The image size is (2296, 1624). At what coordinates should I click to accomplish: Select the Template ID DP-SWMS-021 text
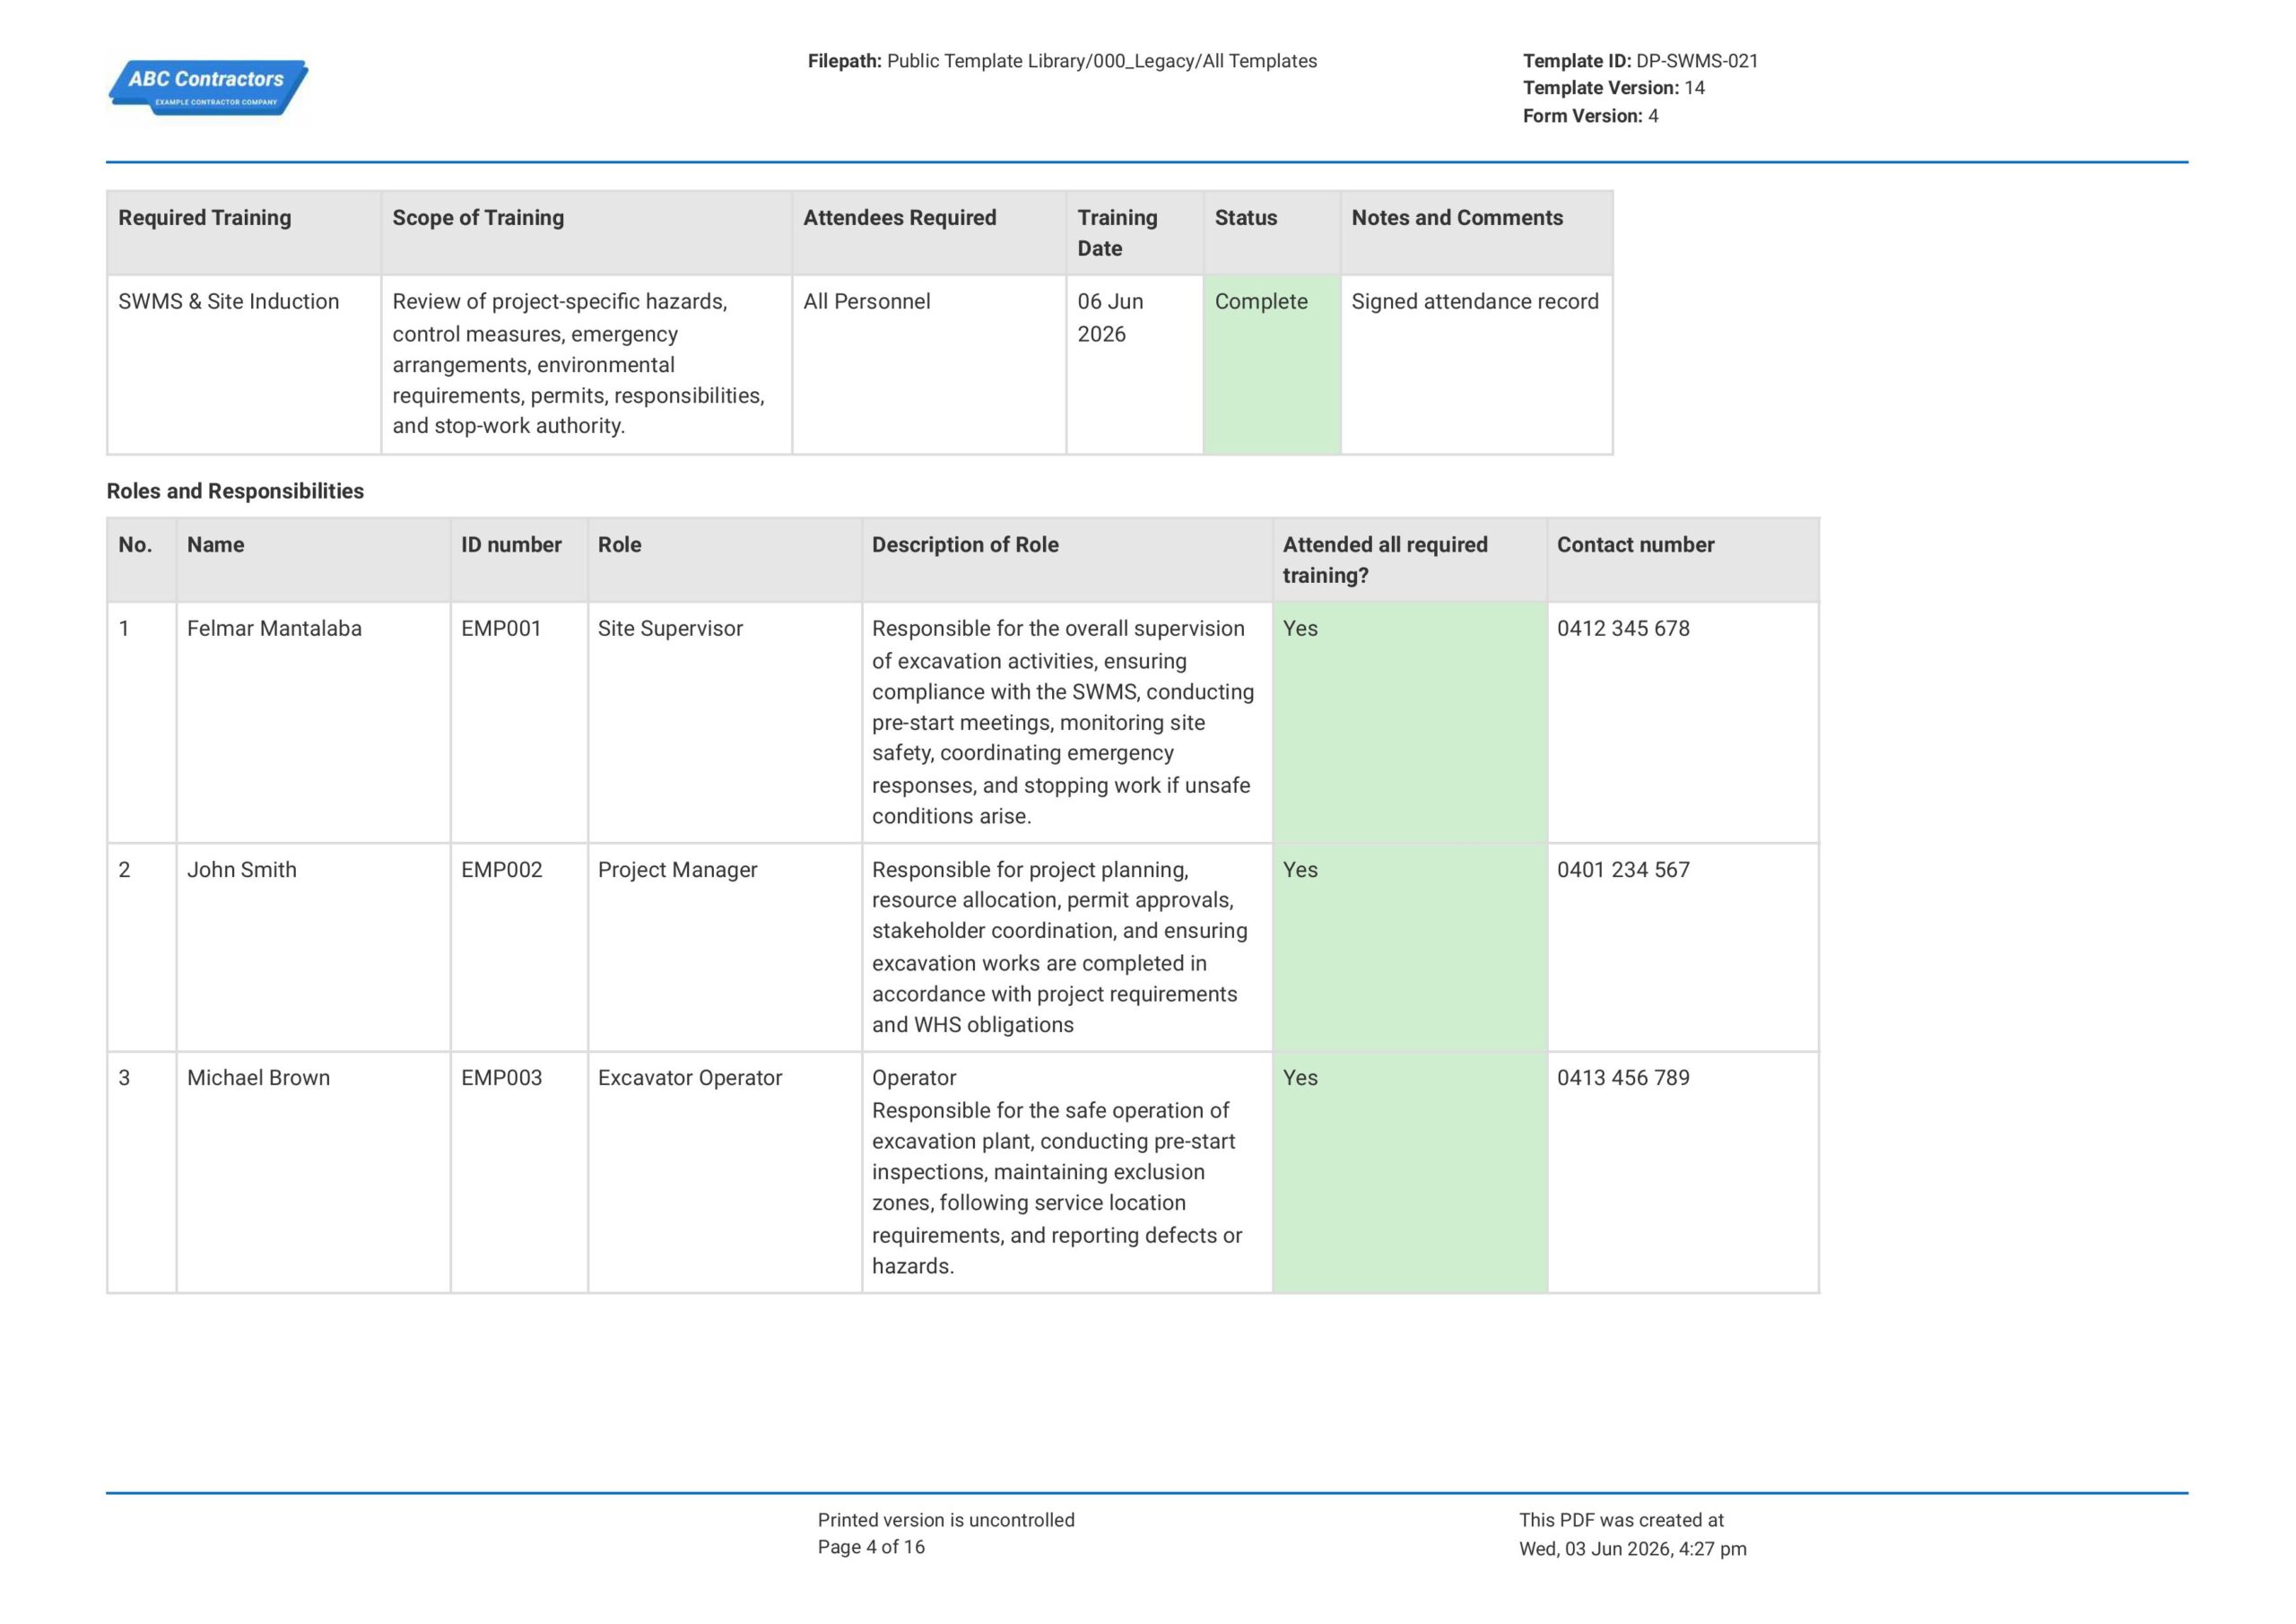tap(1640, 61)
